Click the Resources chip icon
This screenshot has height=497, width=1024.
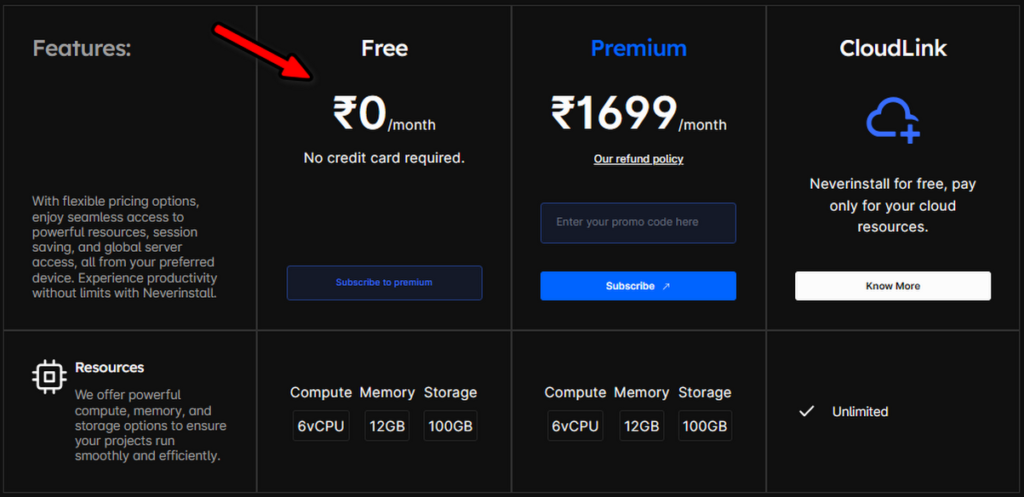[x=49, y=376]
